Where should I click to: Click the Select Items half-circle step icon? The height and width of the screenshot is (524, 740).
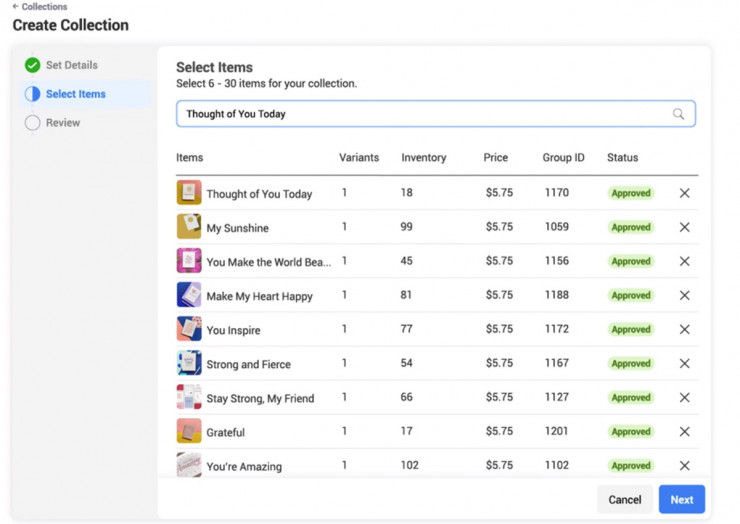pyautogui.click(x=32, y=94)
